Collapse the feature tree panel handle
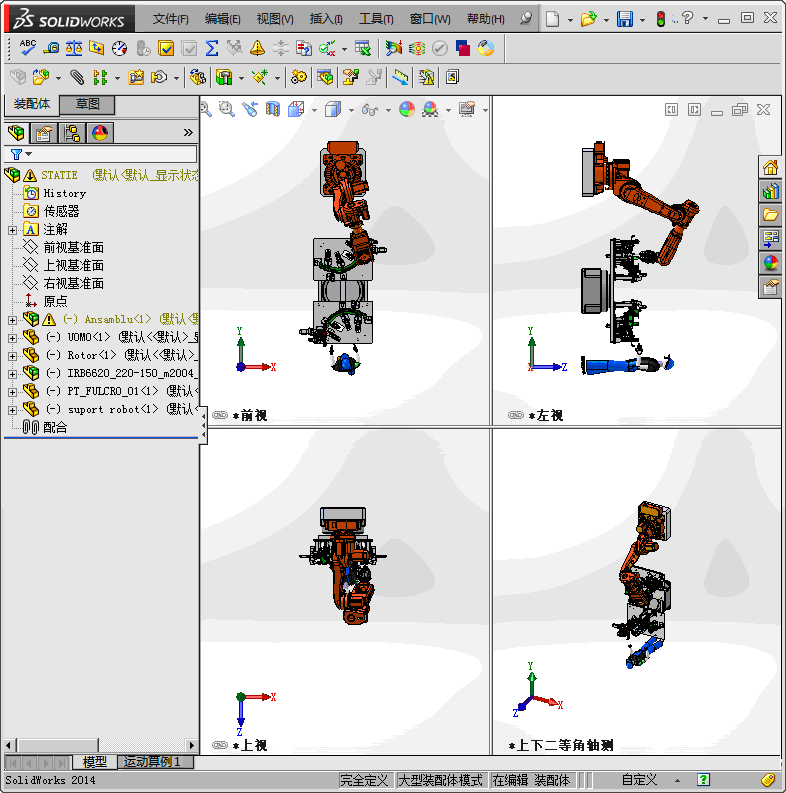This screenshot has height=793, width=786. click(x=203, y=425)
